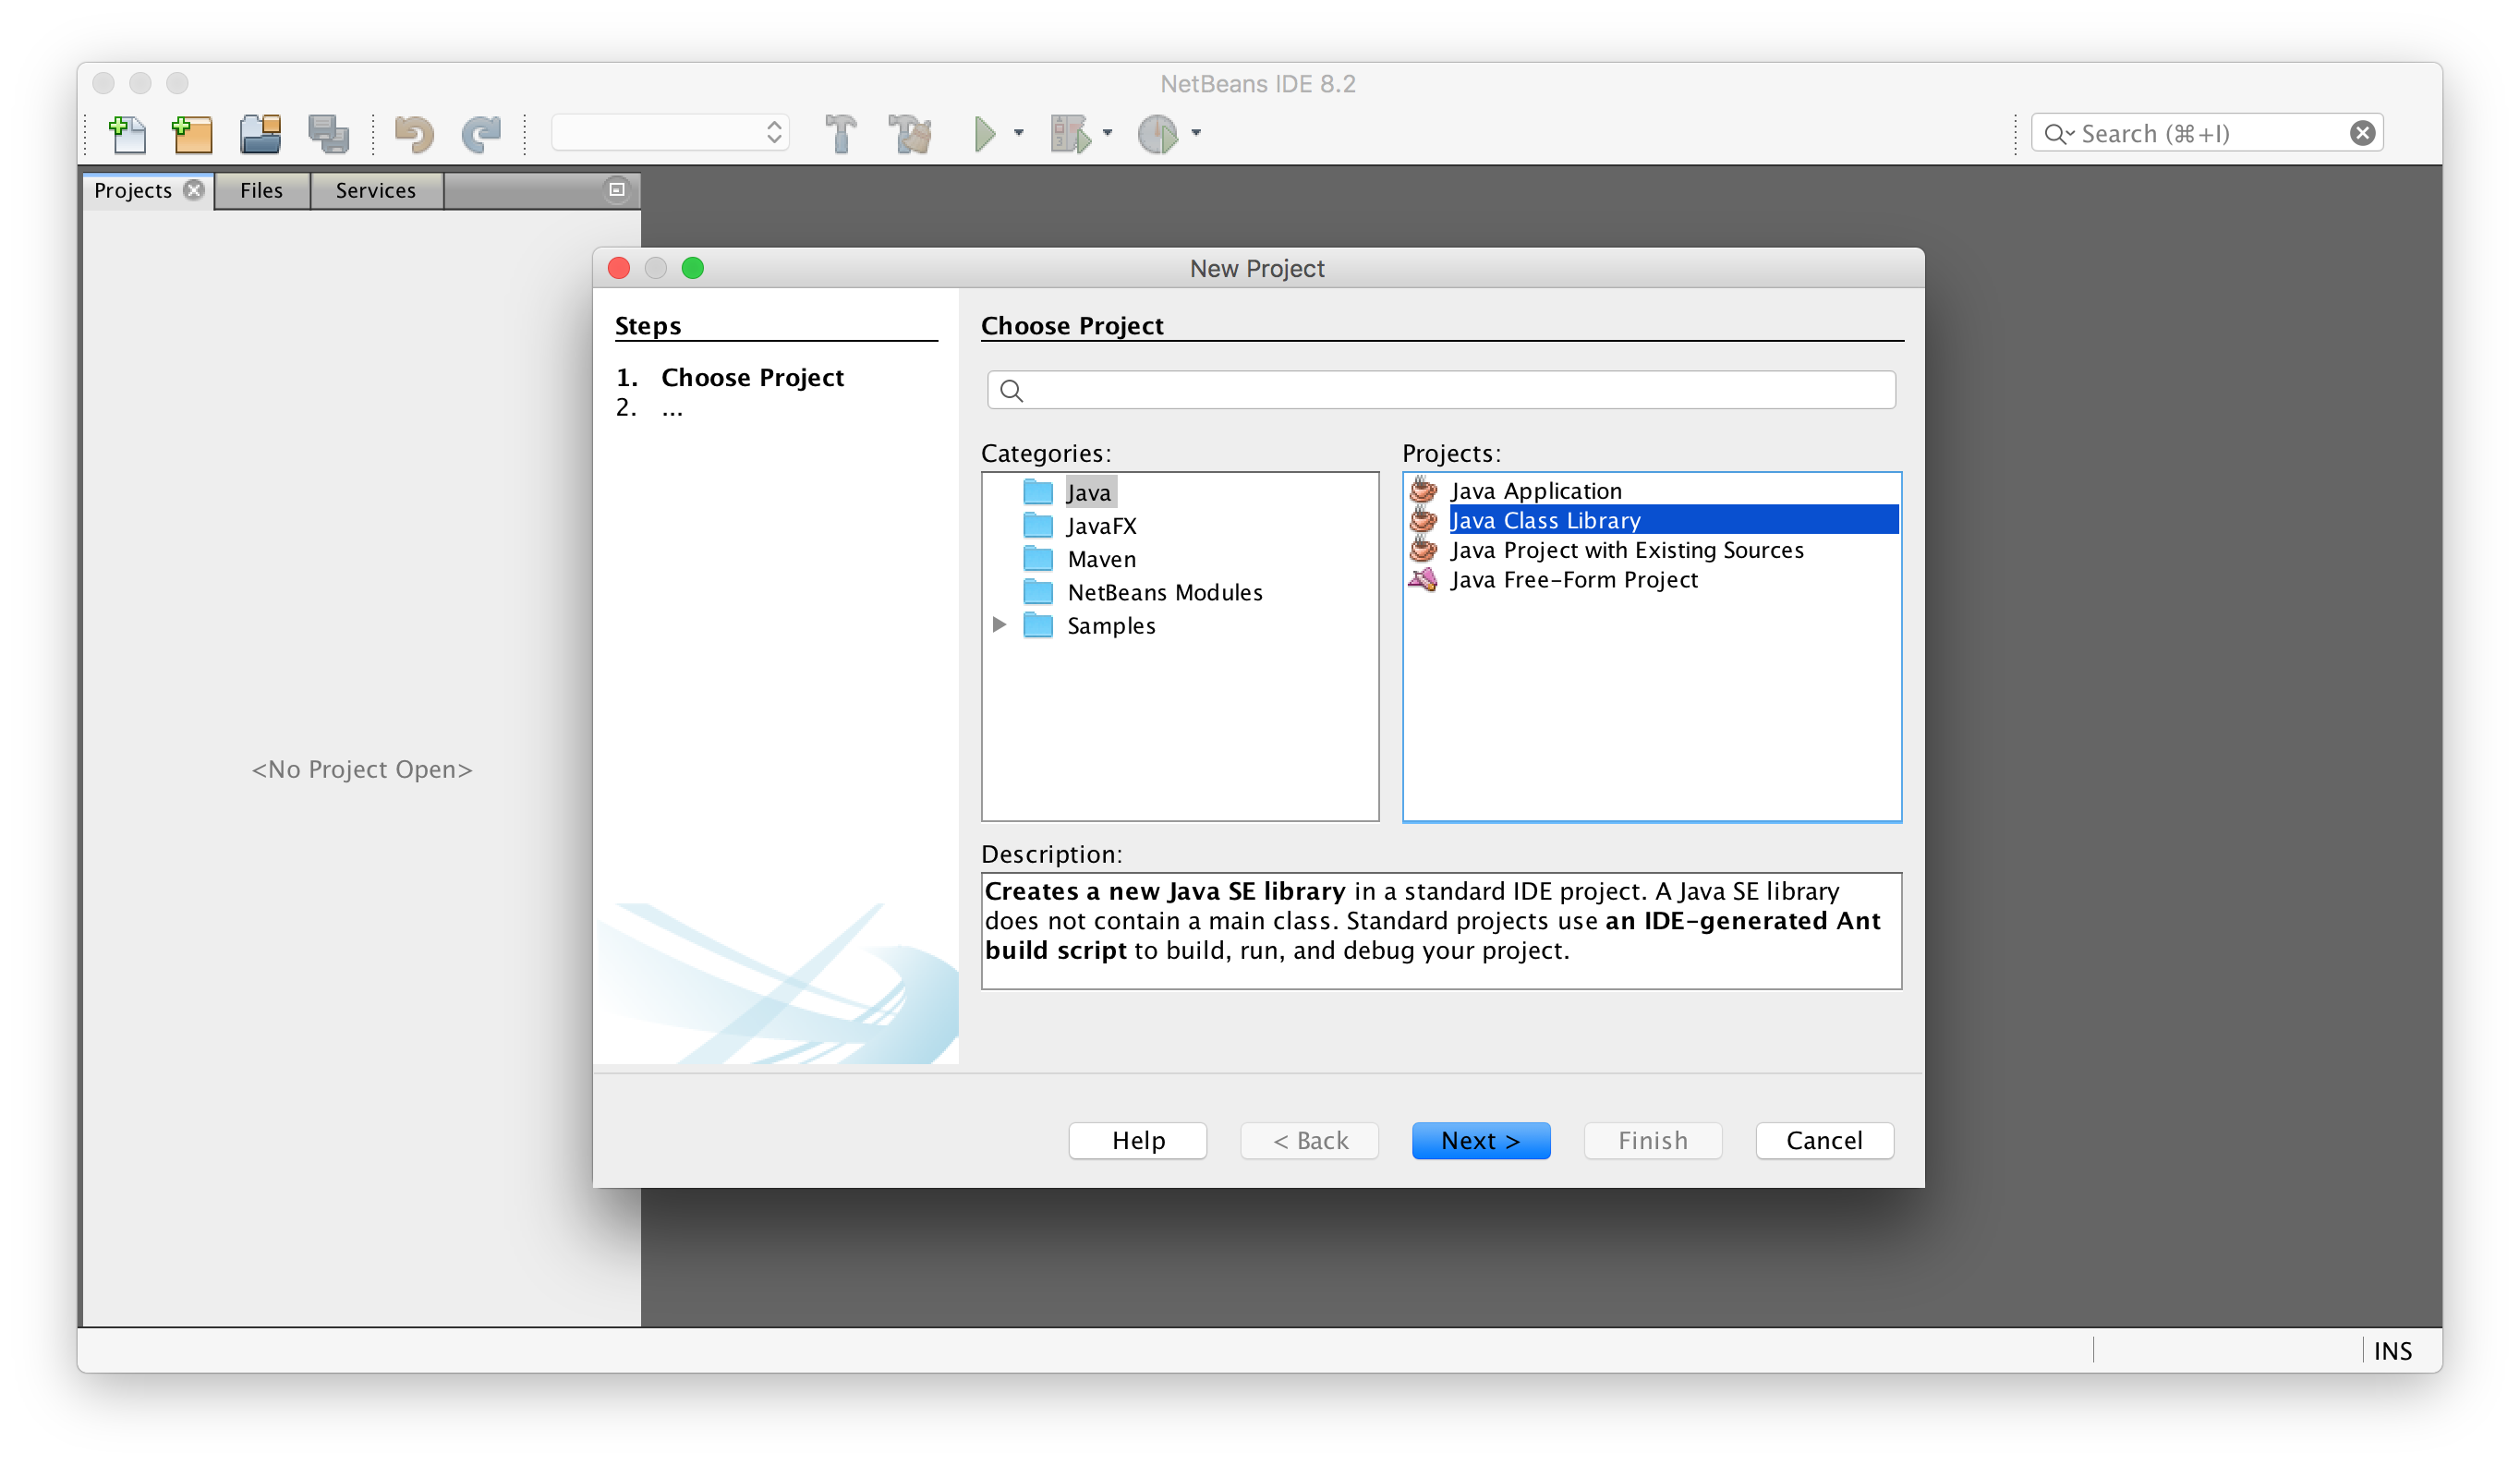Click the New Project toolbar icon

(x=192, y=133)
